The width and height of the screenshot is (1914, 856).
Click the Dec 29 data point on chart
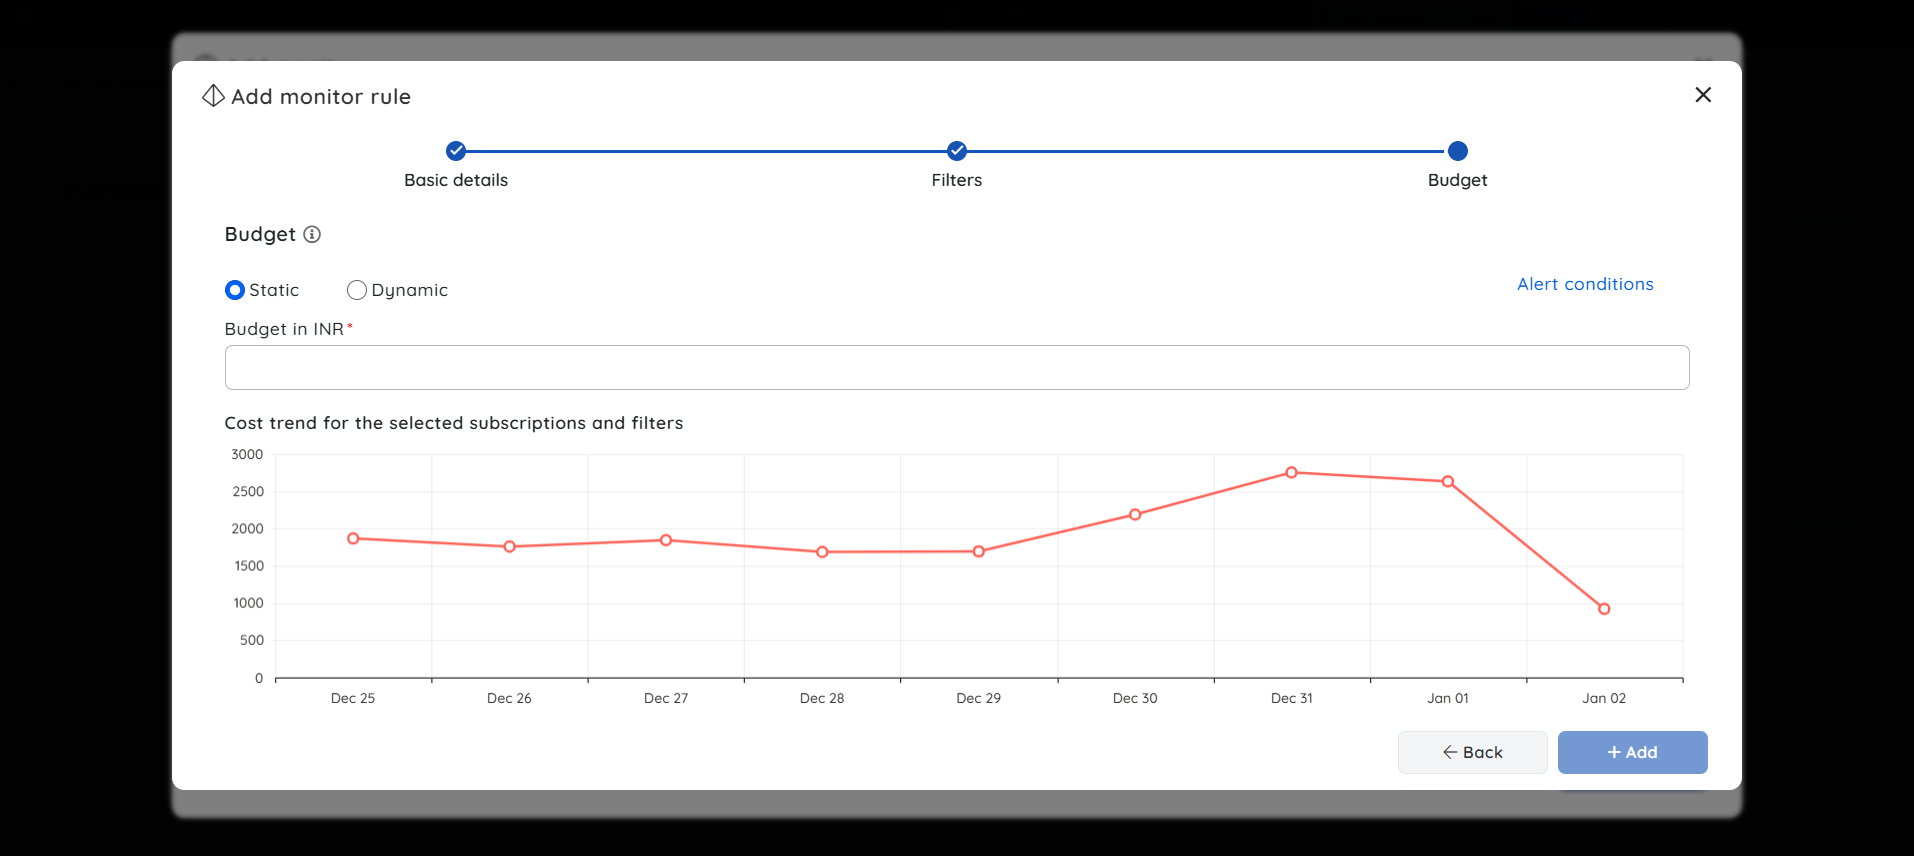point(979,551)
